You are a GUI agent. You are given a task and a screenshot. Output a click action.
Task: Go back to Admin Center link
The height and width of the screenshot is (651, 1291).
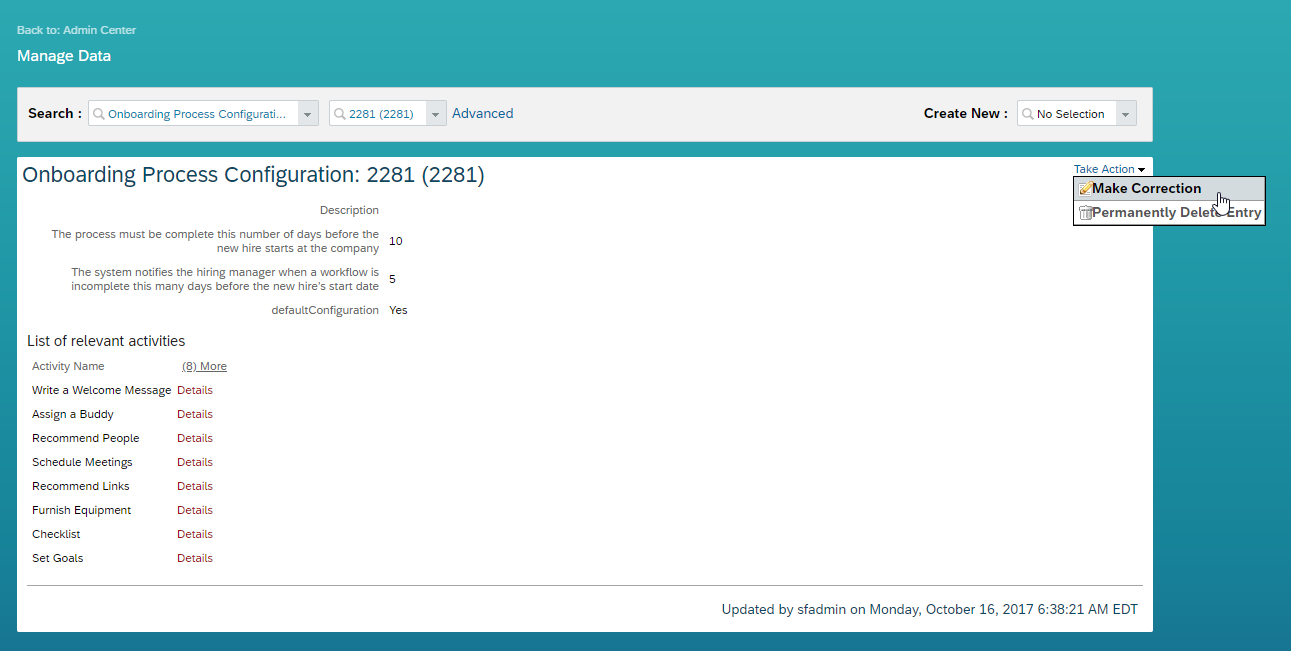(76, 30)
